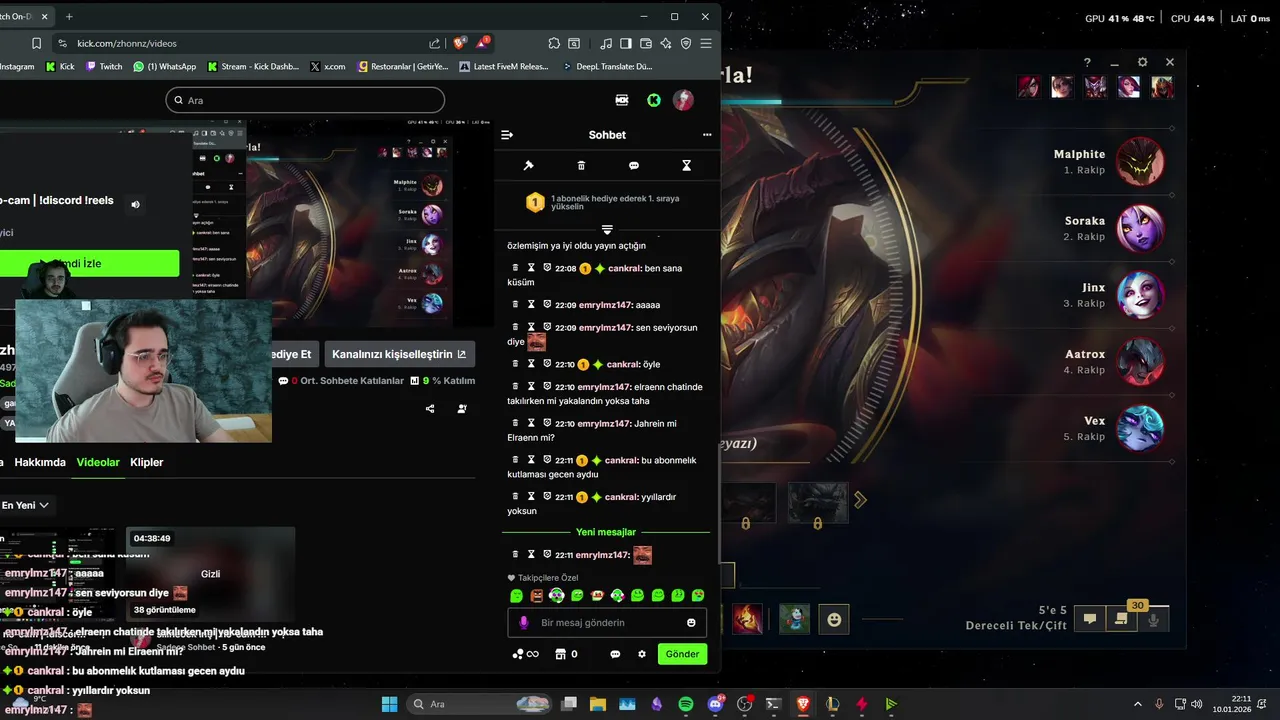Viewport: 1280px width, 720px height.
Task: Delete cankral's 'ben sana küsüm' message via trash icon
Action: click(x=516, y=268)
